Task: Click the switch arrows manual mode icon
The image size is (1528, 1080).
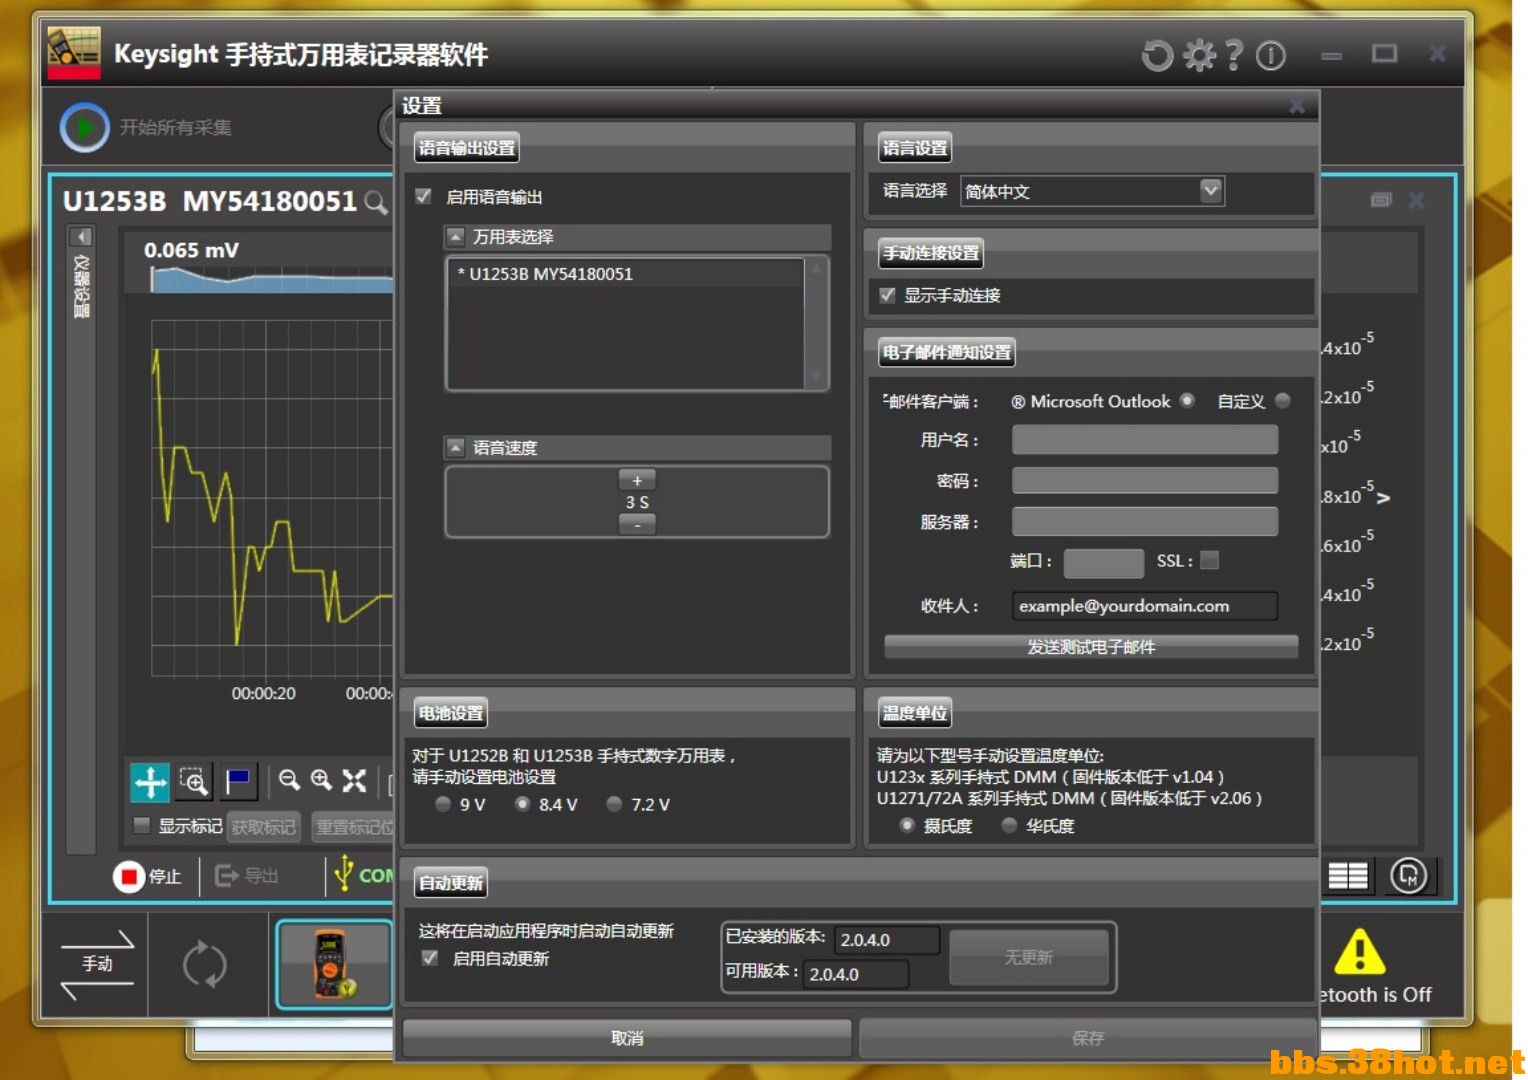Action: [x=97, y=965]
